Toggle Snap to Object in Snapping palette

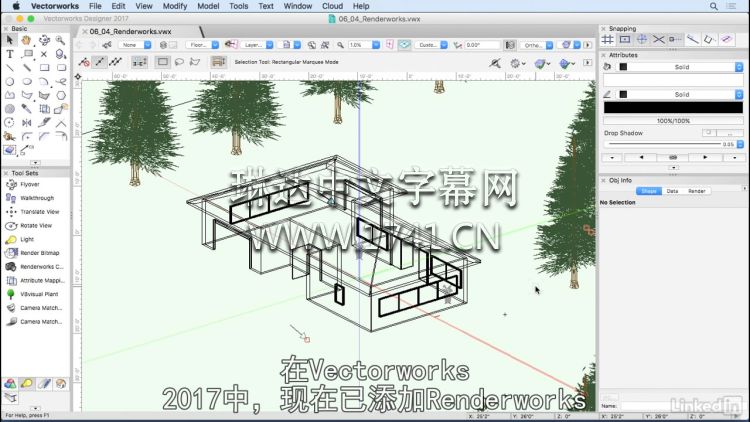(625, 40)
